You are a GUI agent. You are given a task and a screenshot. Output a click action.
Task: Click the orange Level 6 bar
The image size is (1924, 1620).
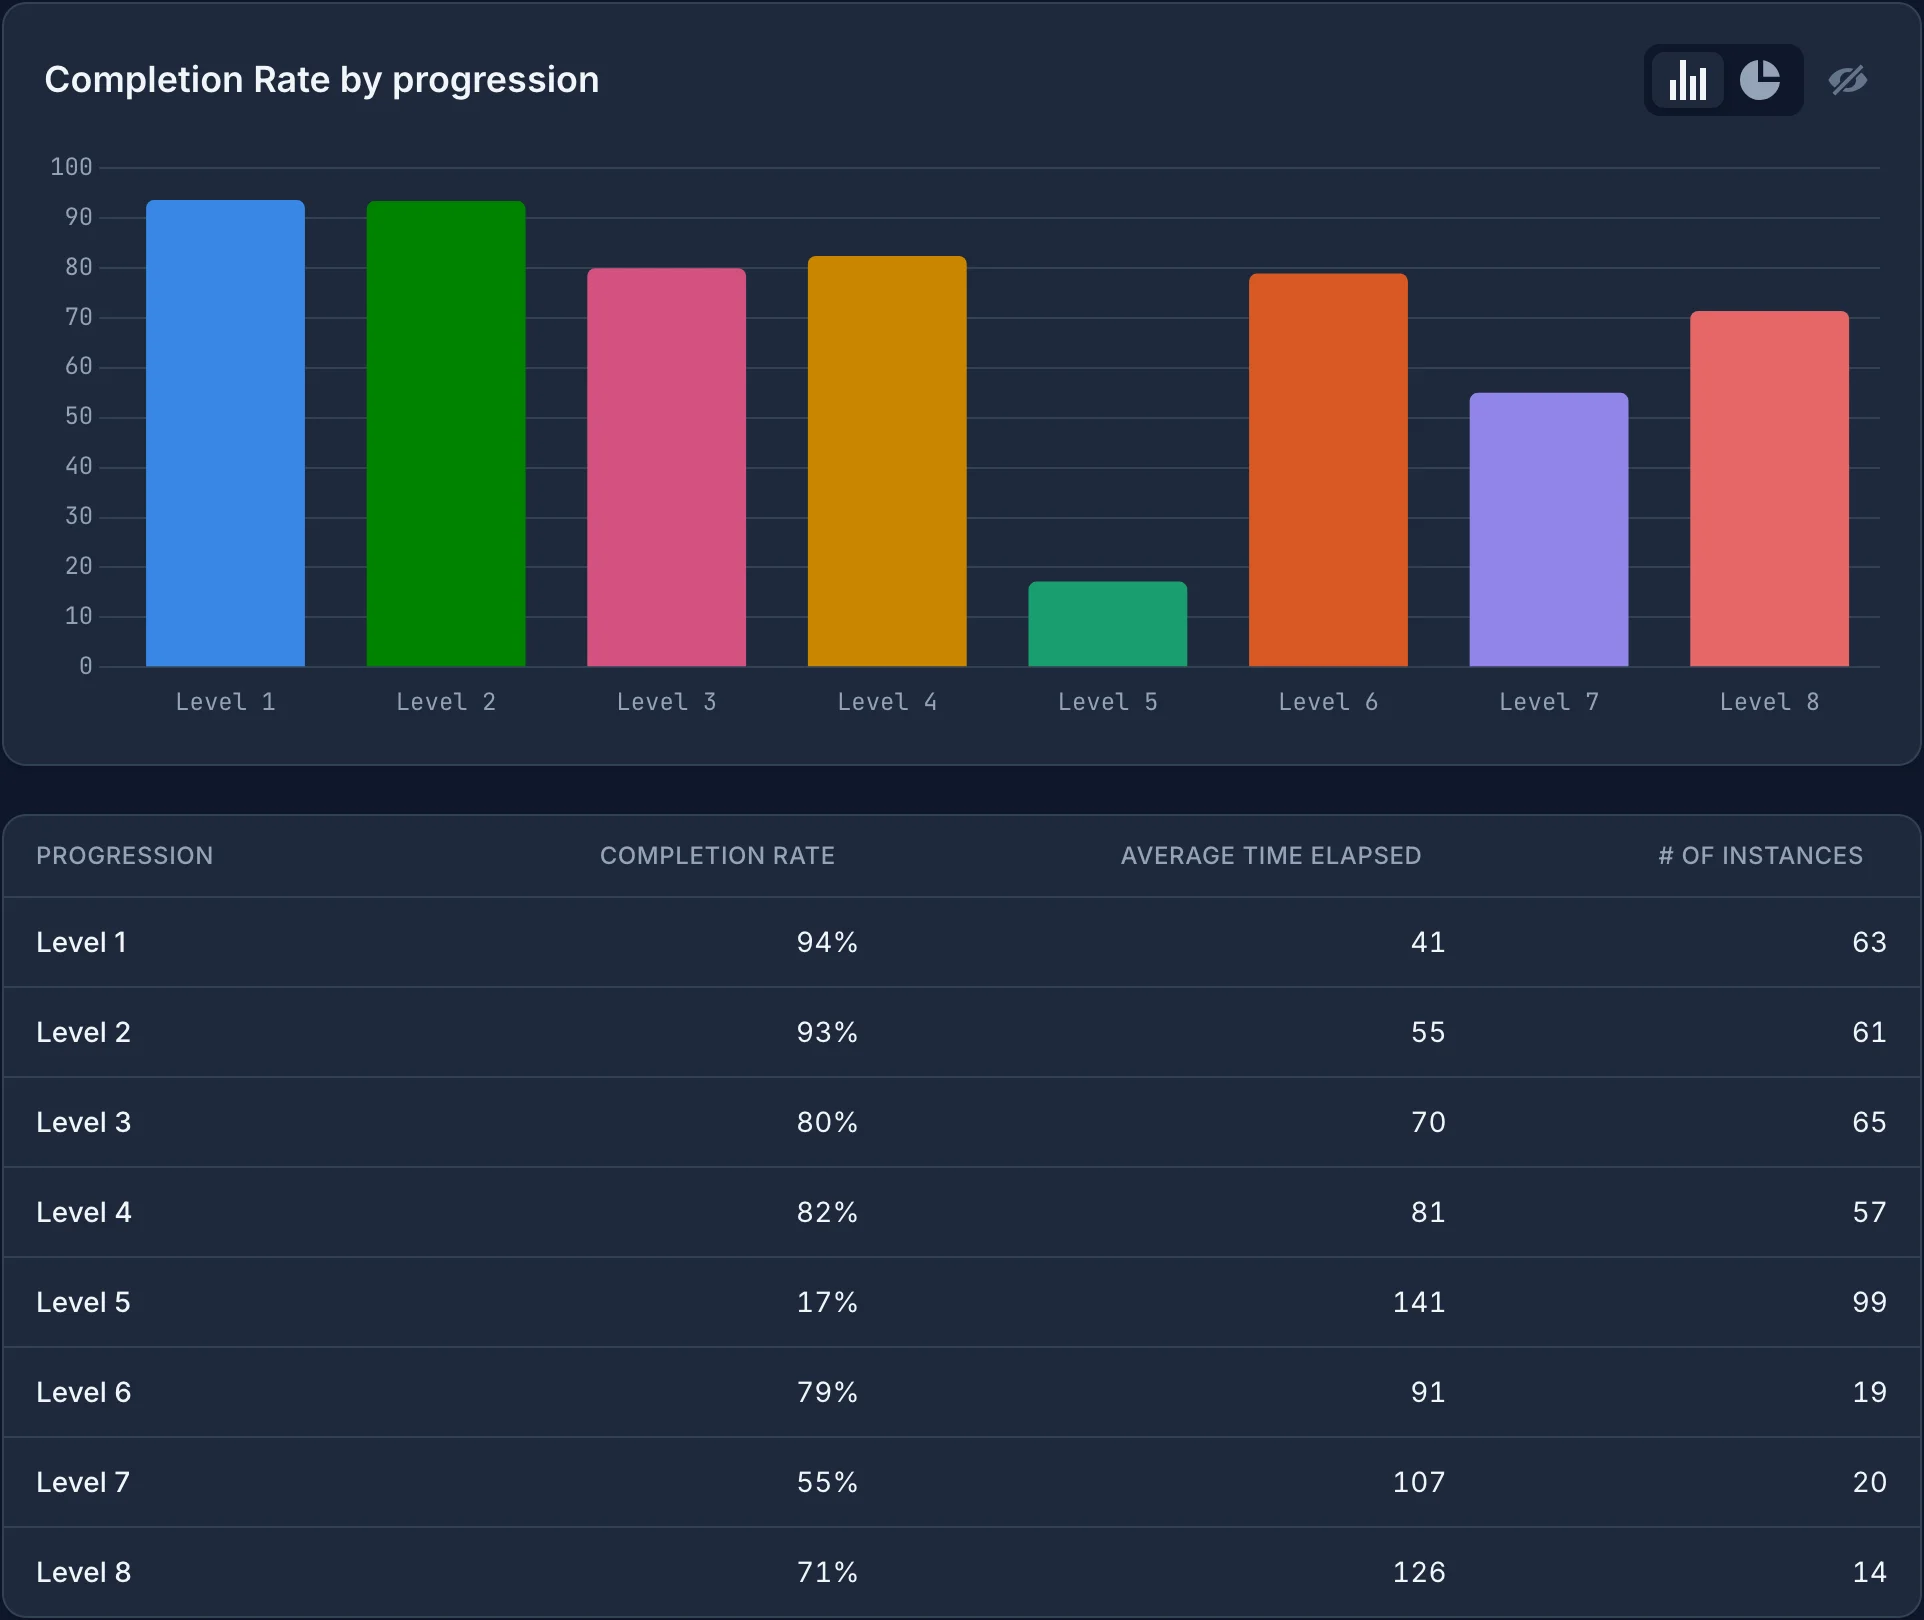1328,470
